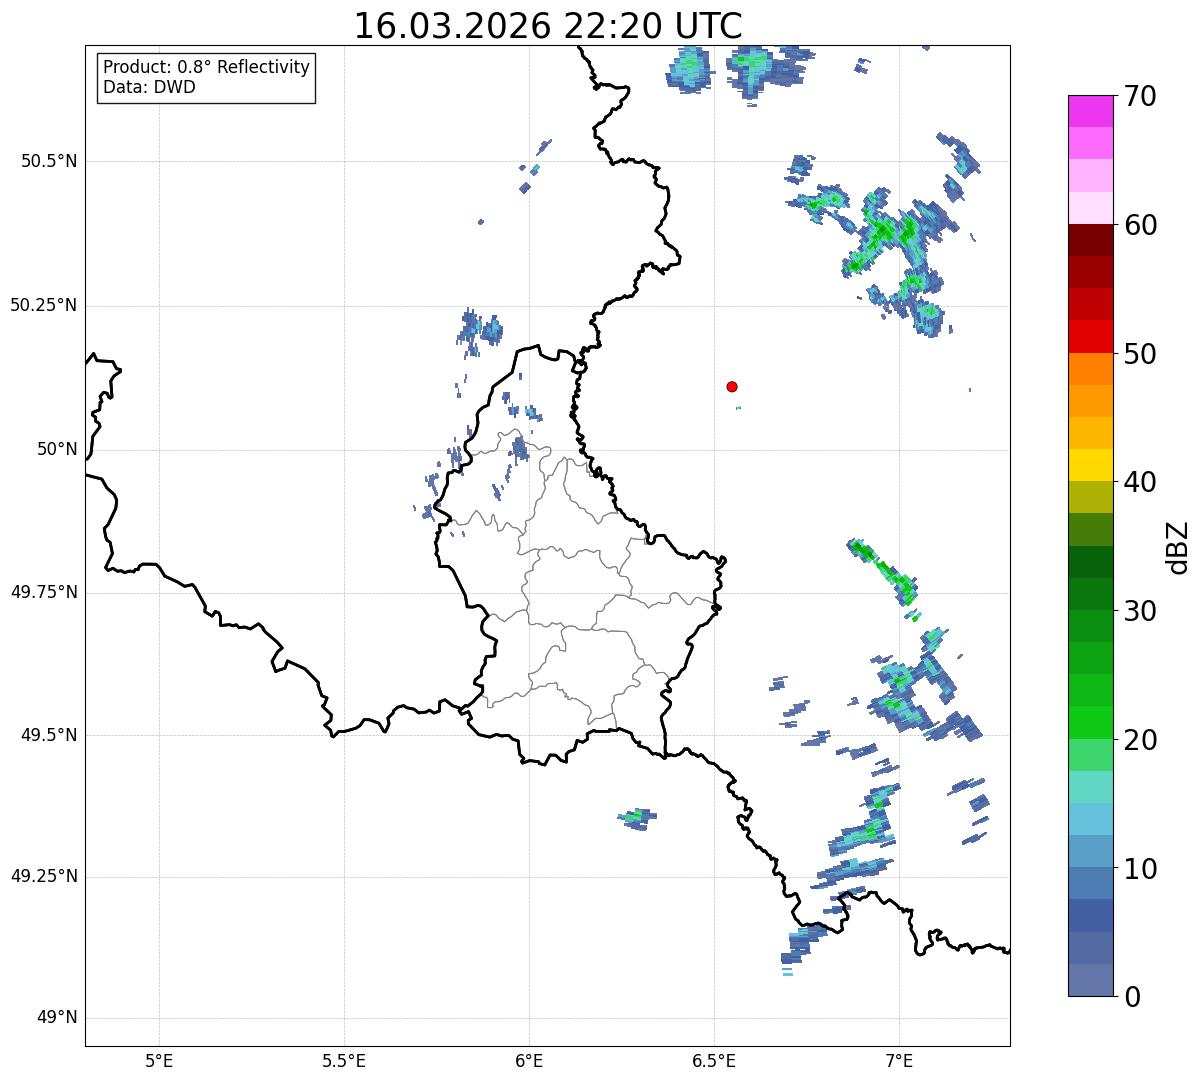Click the red location marker dot
Image resolution: width=1202 pixels, height=1081 pixels.
732,387
